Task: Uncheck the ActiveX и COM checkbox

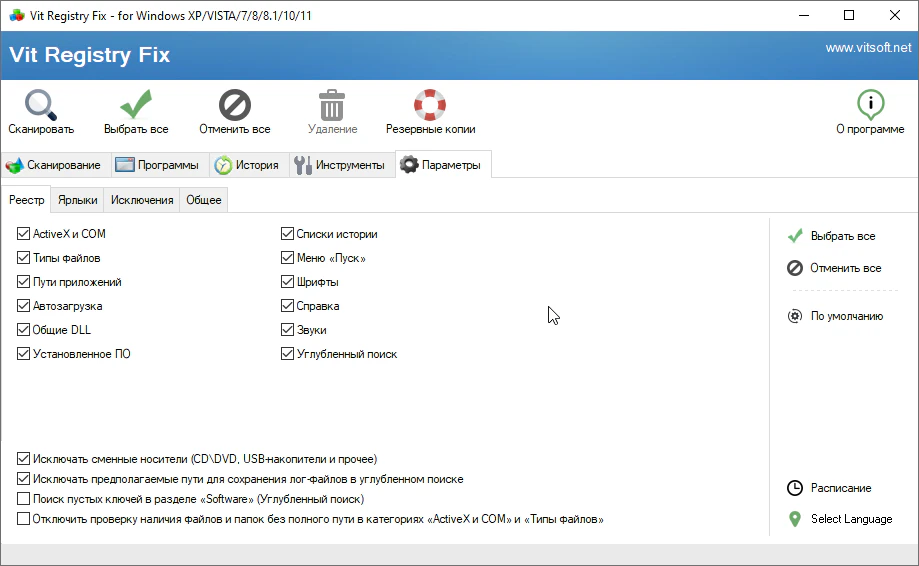Action: click(x=24, y=234)
